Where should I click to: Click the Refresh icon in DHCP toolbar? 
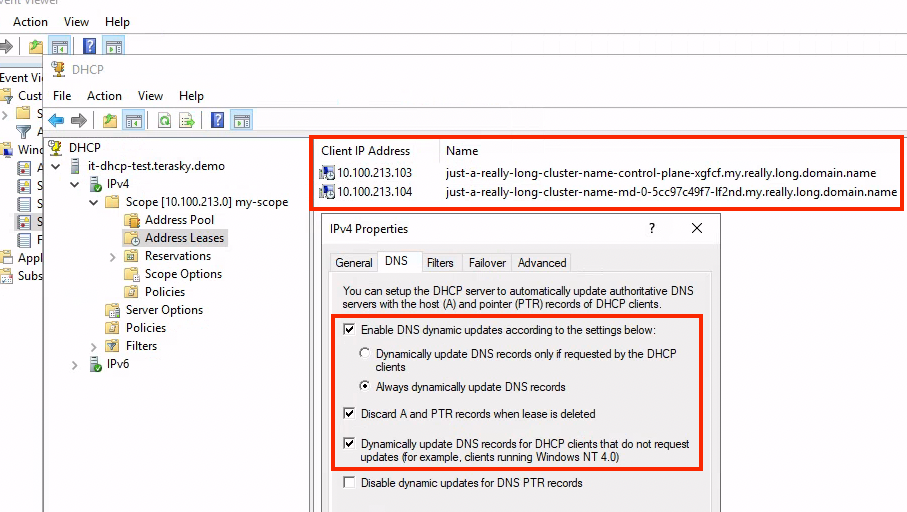point(163,120)
